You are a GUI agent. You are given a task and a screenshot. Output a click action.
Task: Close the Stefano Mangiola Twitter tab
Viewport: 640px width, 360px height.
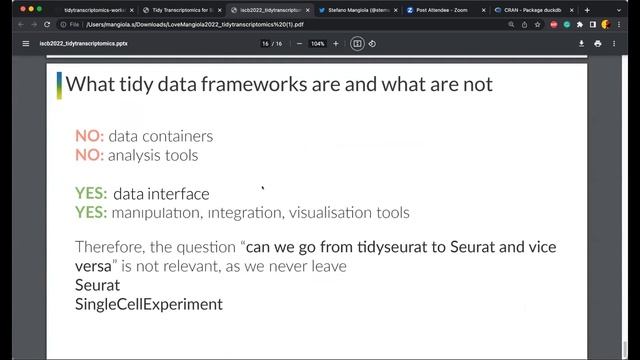pyautogui.click(x=396, y=10)
